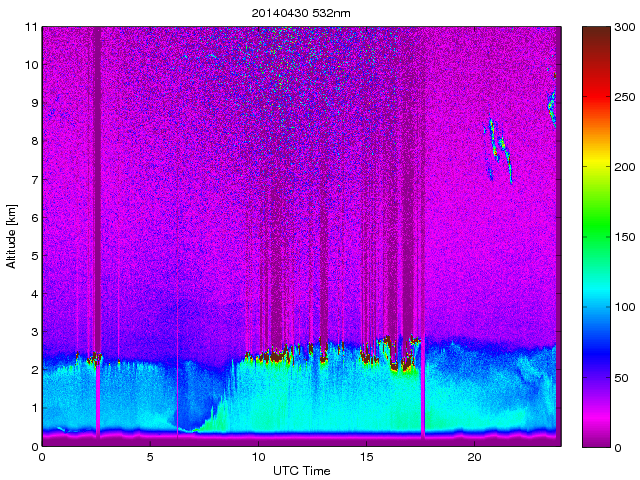Click the altitude axis tick label 9

(35, 103)
